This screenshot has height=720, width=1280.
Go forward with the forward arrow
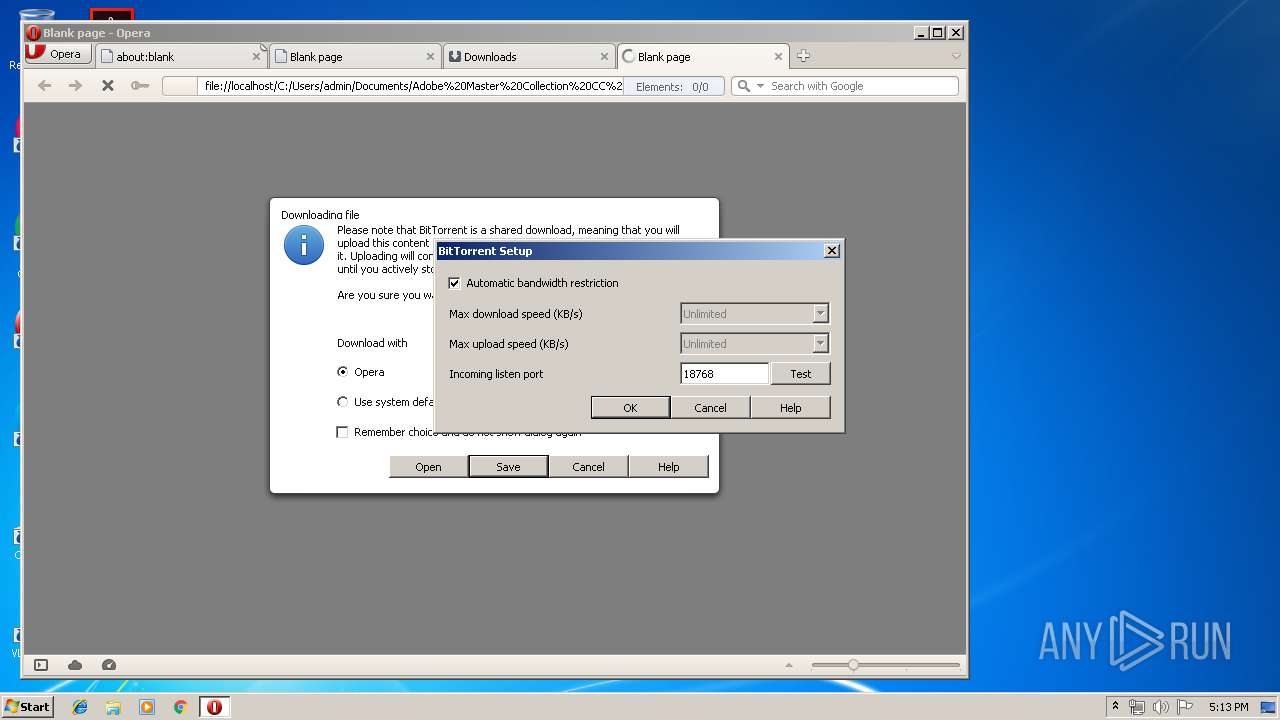point(75,86)
